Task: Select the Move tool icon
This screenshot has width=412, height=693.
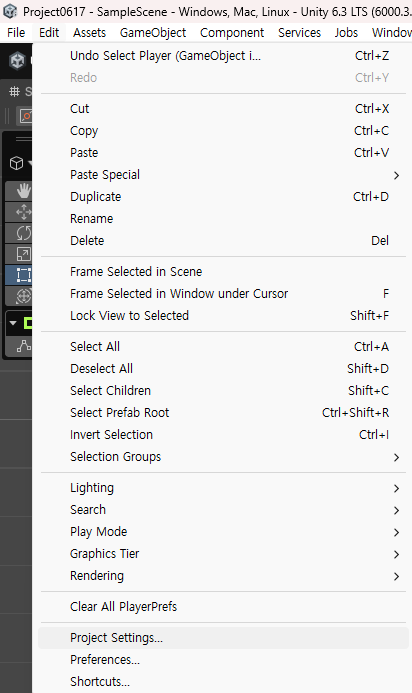Action: click(23, 212)
